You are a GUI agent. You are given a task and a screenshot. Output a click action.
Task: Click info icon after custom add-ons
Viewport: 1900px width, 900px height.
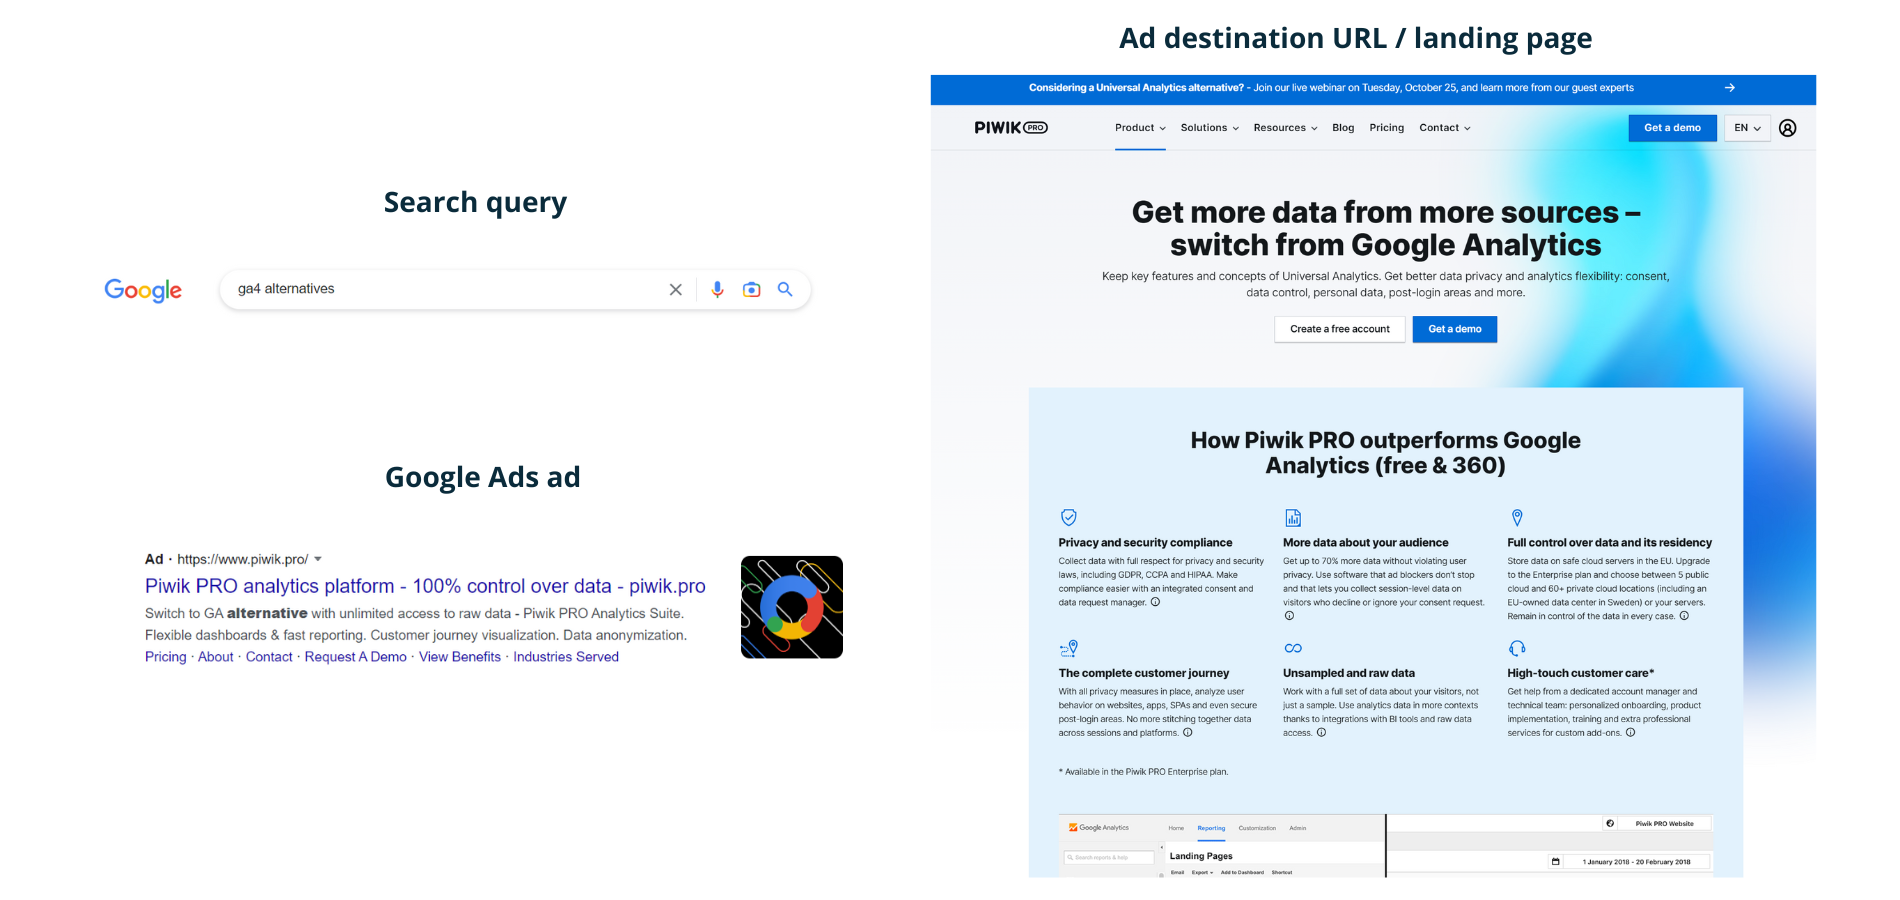coord(1630,732)
